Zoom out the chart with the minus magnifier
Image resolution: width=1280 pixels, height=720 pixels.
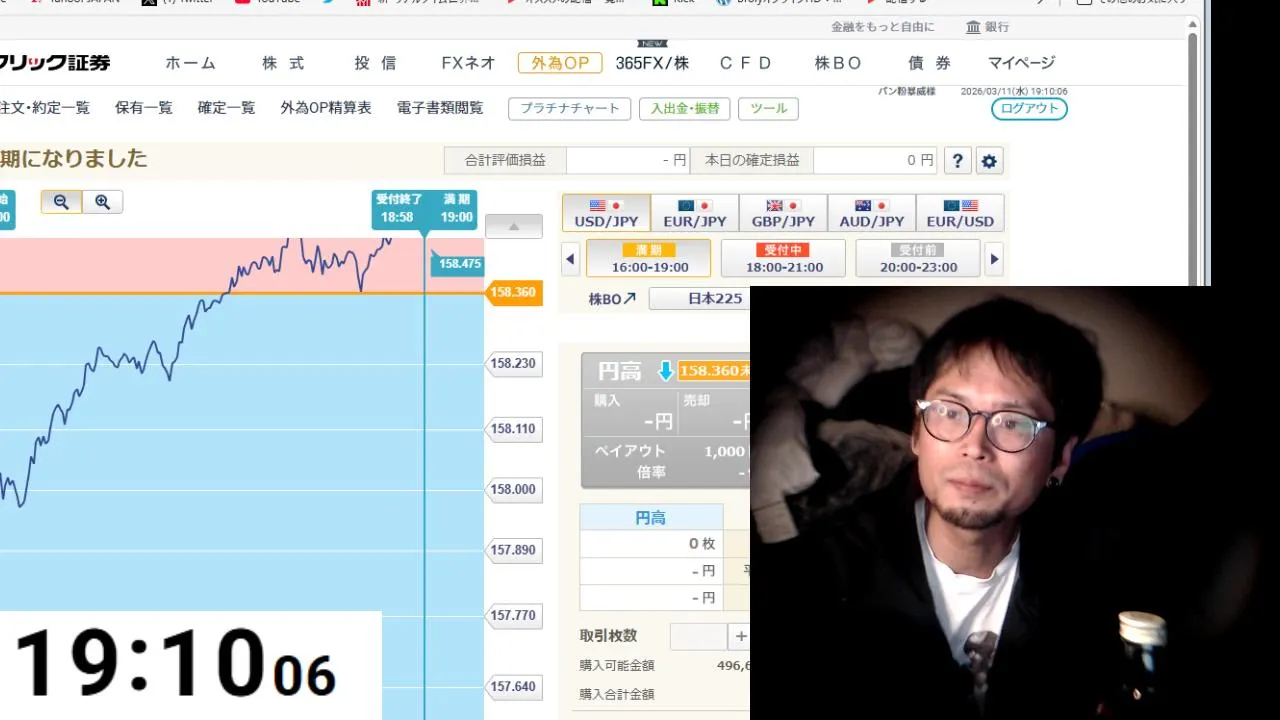[x=61, y=202]
